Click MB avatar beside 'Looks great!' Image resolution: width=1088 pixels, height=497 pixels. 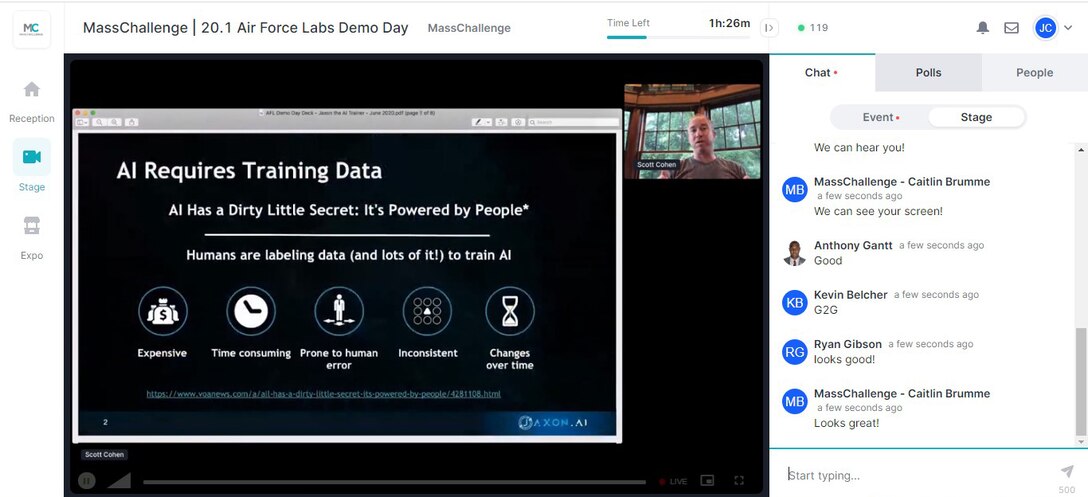click(794, 401)
